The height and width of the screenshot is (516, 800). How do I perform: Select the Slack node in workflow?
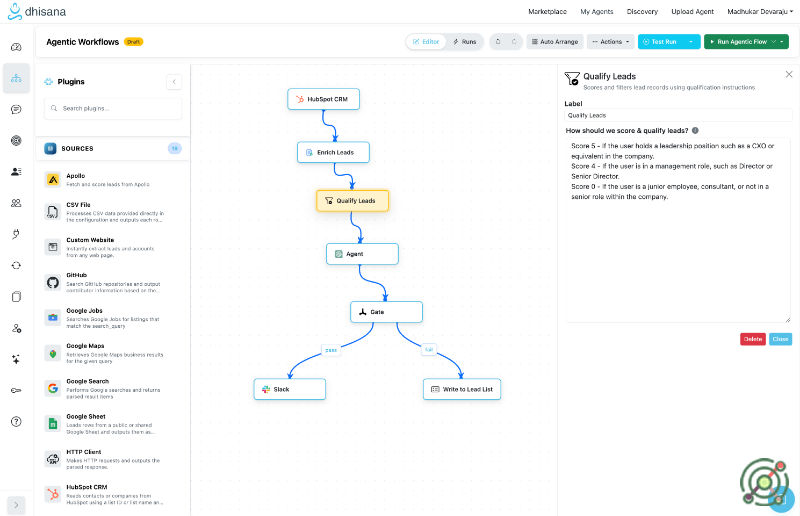pyautogui.click(x=289, y=389)
